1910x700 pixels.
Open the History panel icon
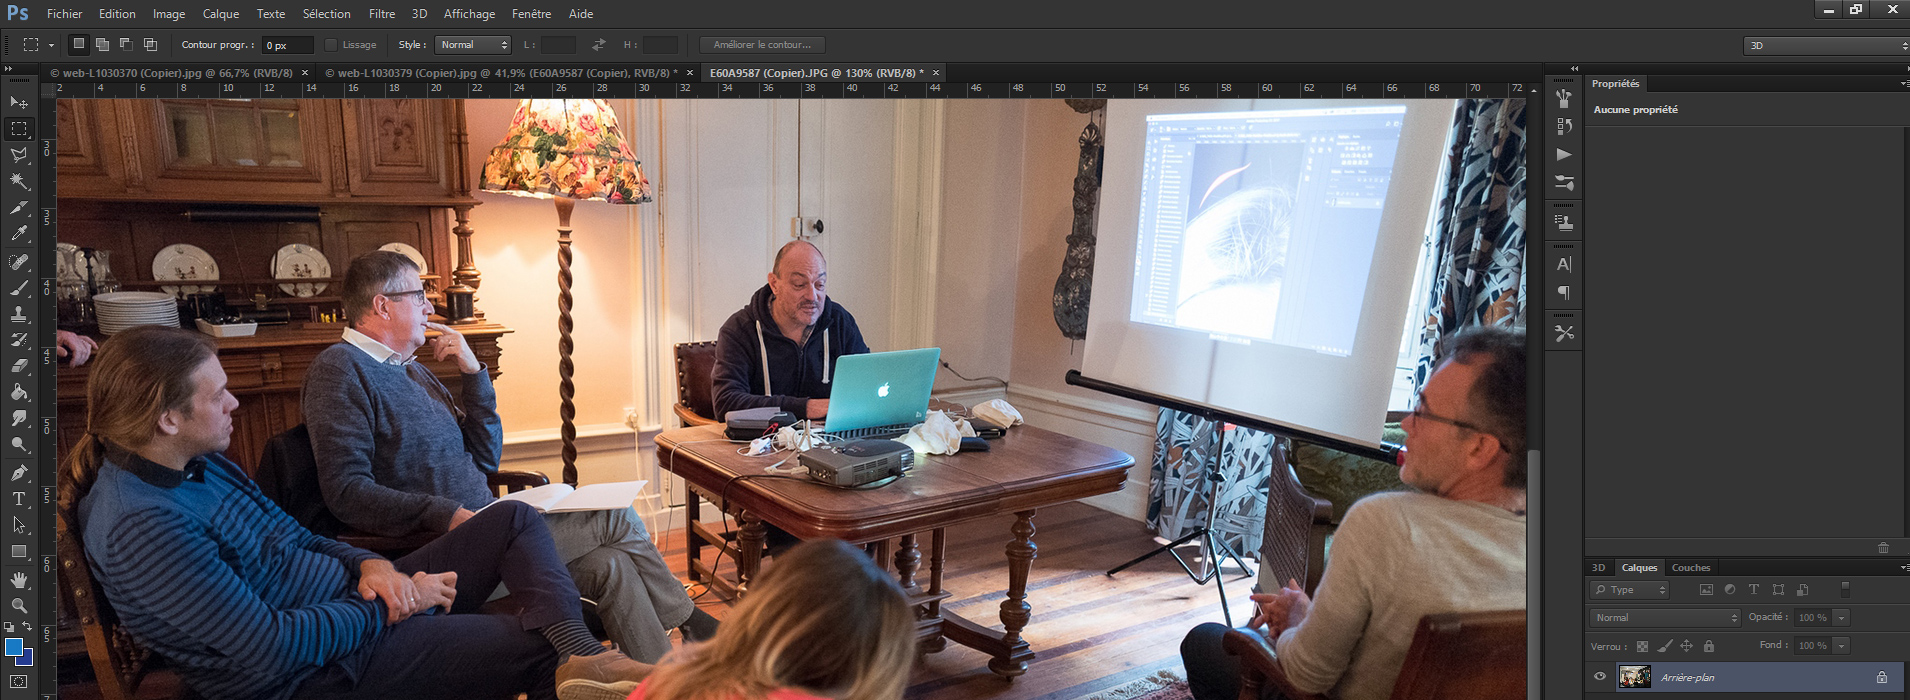click(x=1564, y=126)
